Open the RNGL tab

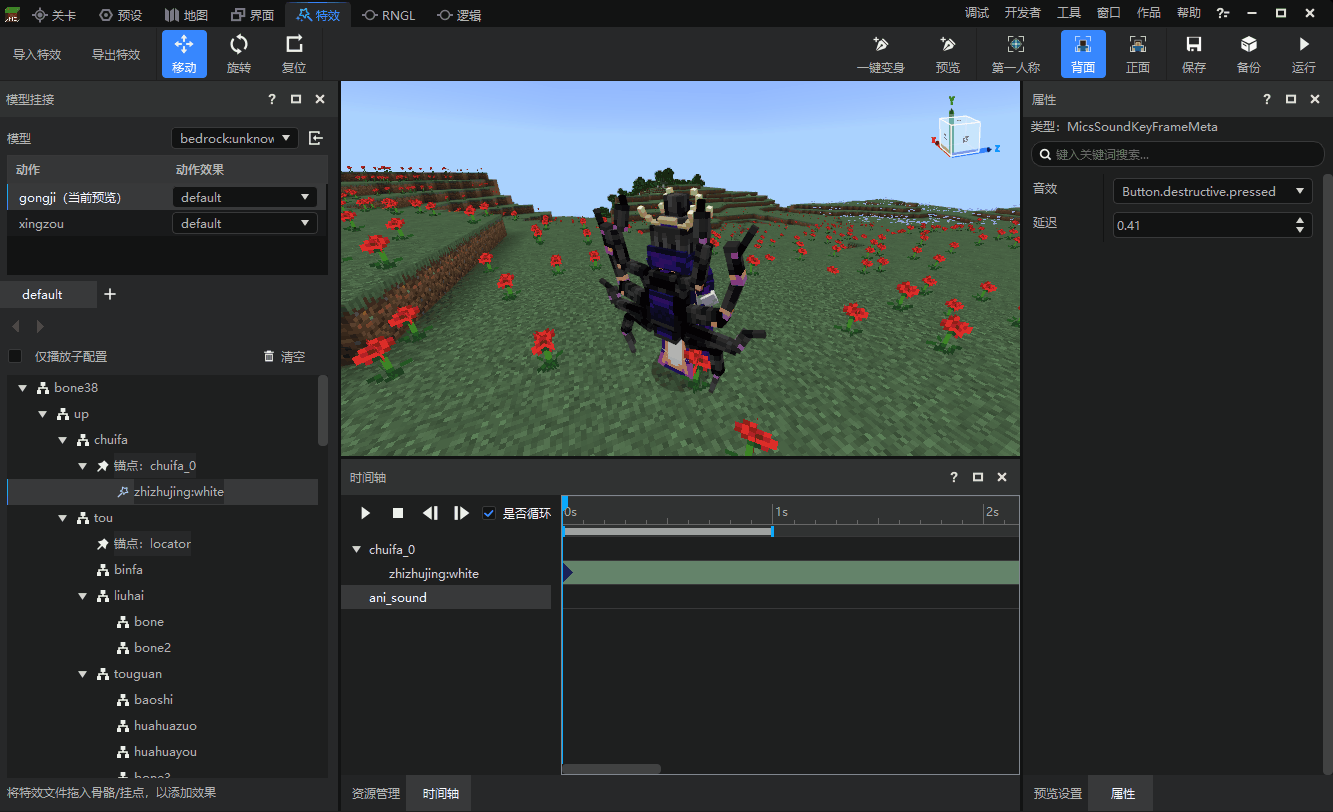(389, 14)
